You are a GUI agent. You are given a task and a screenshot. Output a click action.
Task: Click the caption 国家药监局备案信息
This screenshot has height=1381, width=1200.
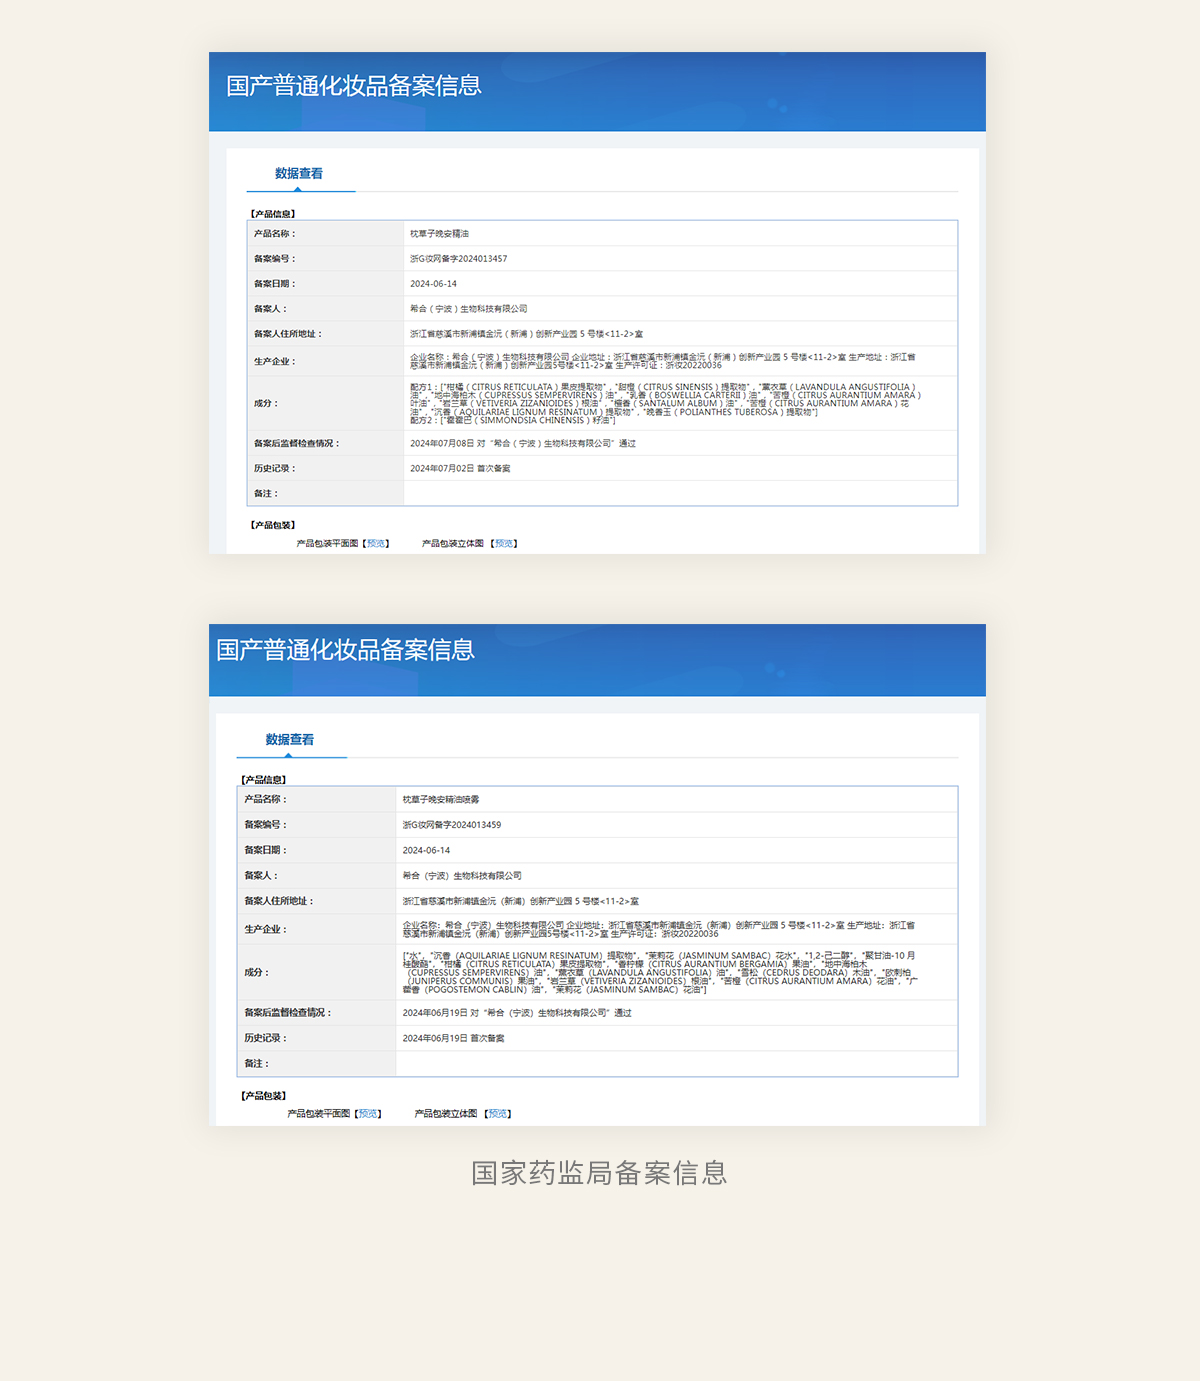(599, 1173)
